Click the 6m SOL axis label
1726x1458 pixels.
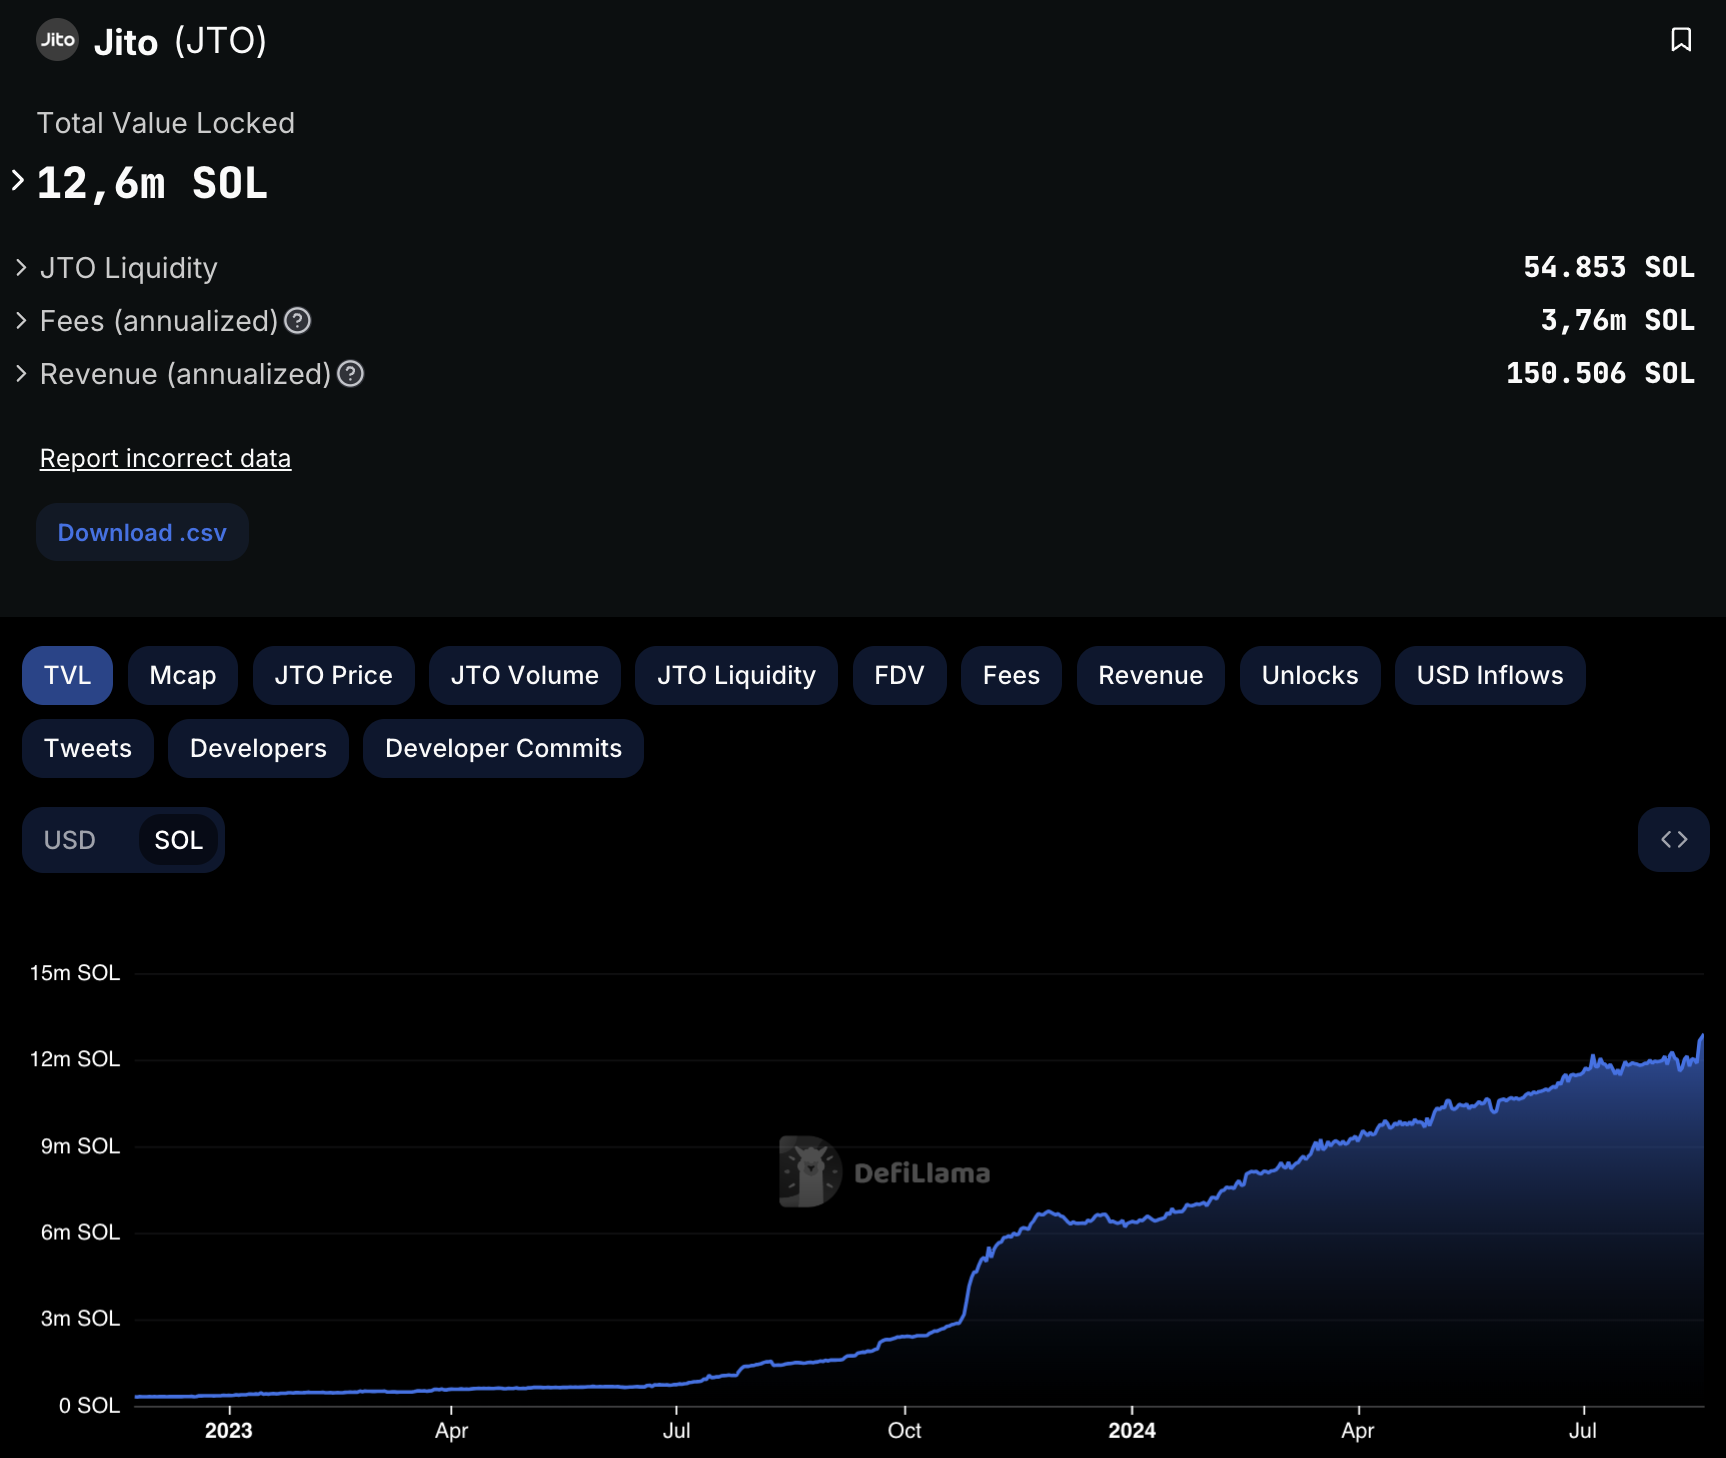pos(80,1232)
